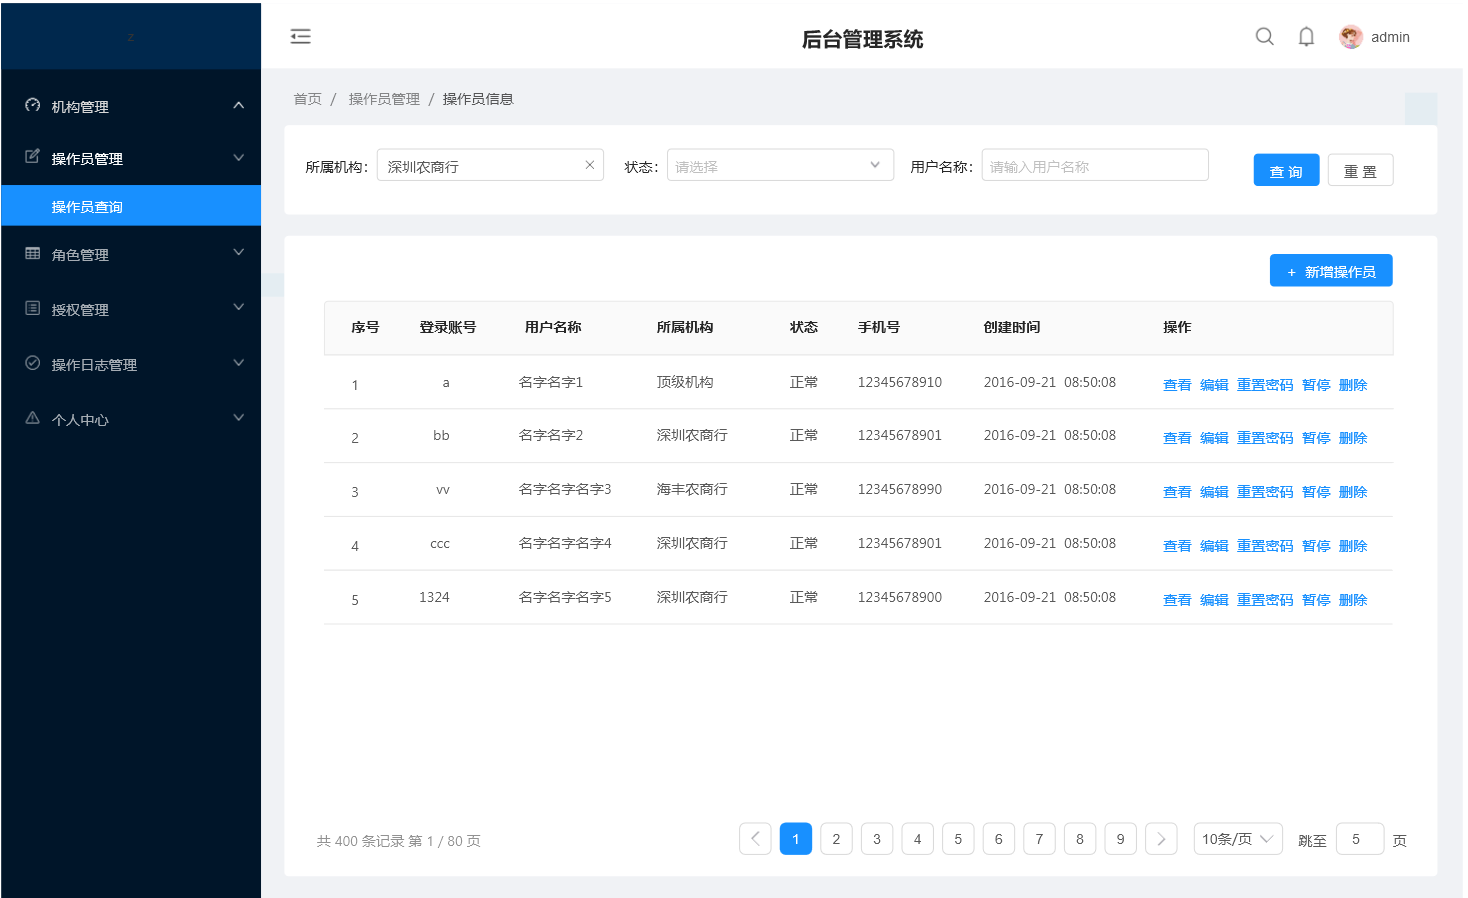Click the 新增操作员 button
The width and height of the screenshot is (1468, 898).
[x=1331, y=271]
